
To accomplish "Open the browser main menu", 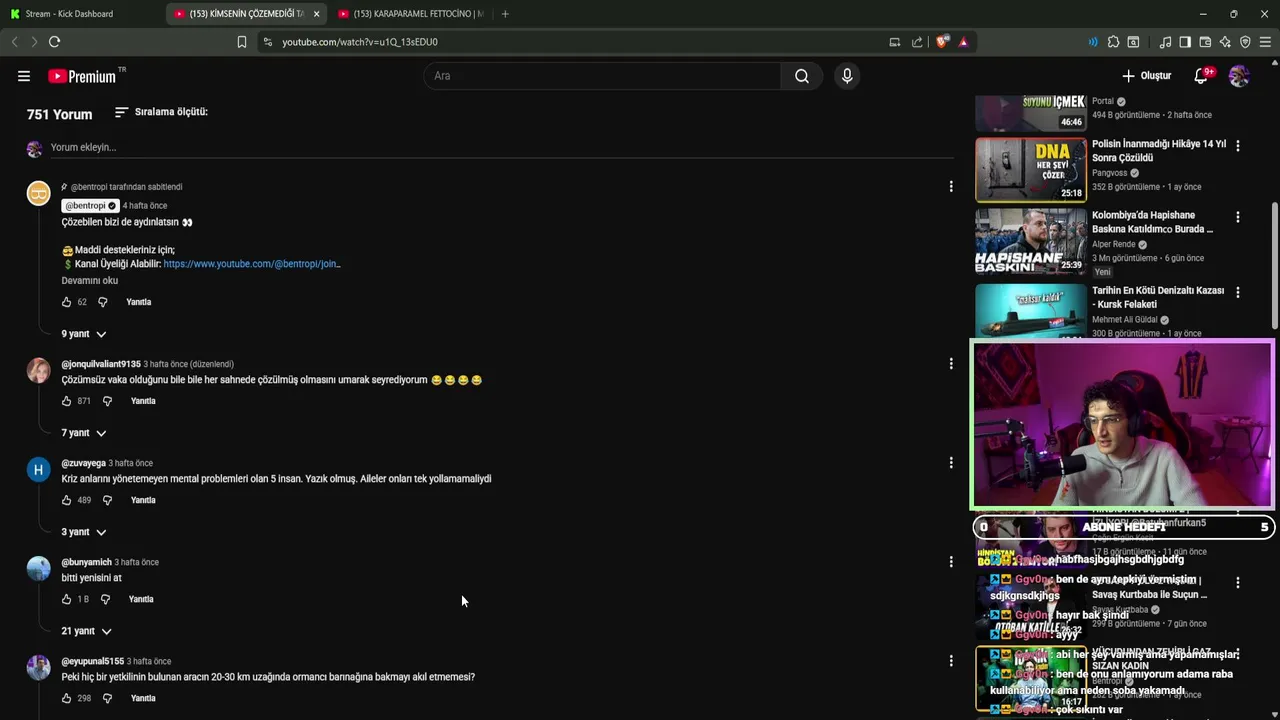I will [x=1265, y=42].
